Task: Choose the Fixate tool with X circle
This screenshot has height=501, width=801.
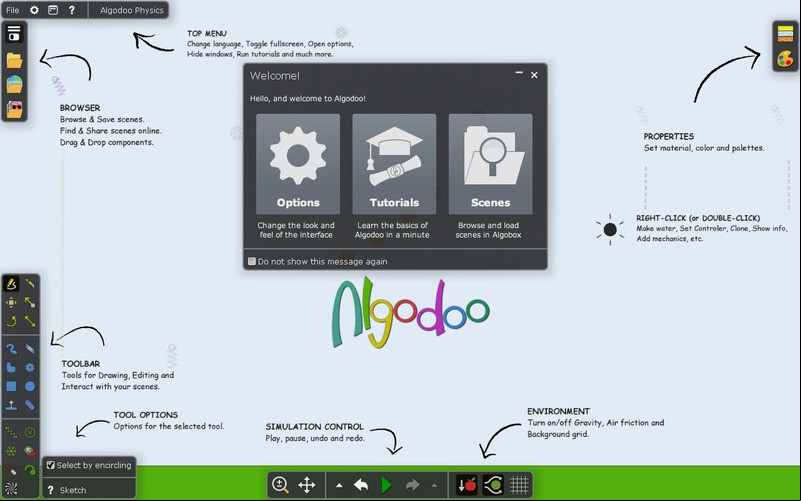Action: [30, 433]
